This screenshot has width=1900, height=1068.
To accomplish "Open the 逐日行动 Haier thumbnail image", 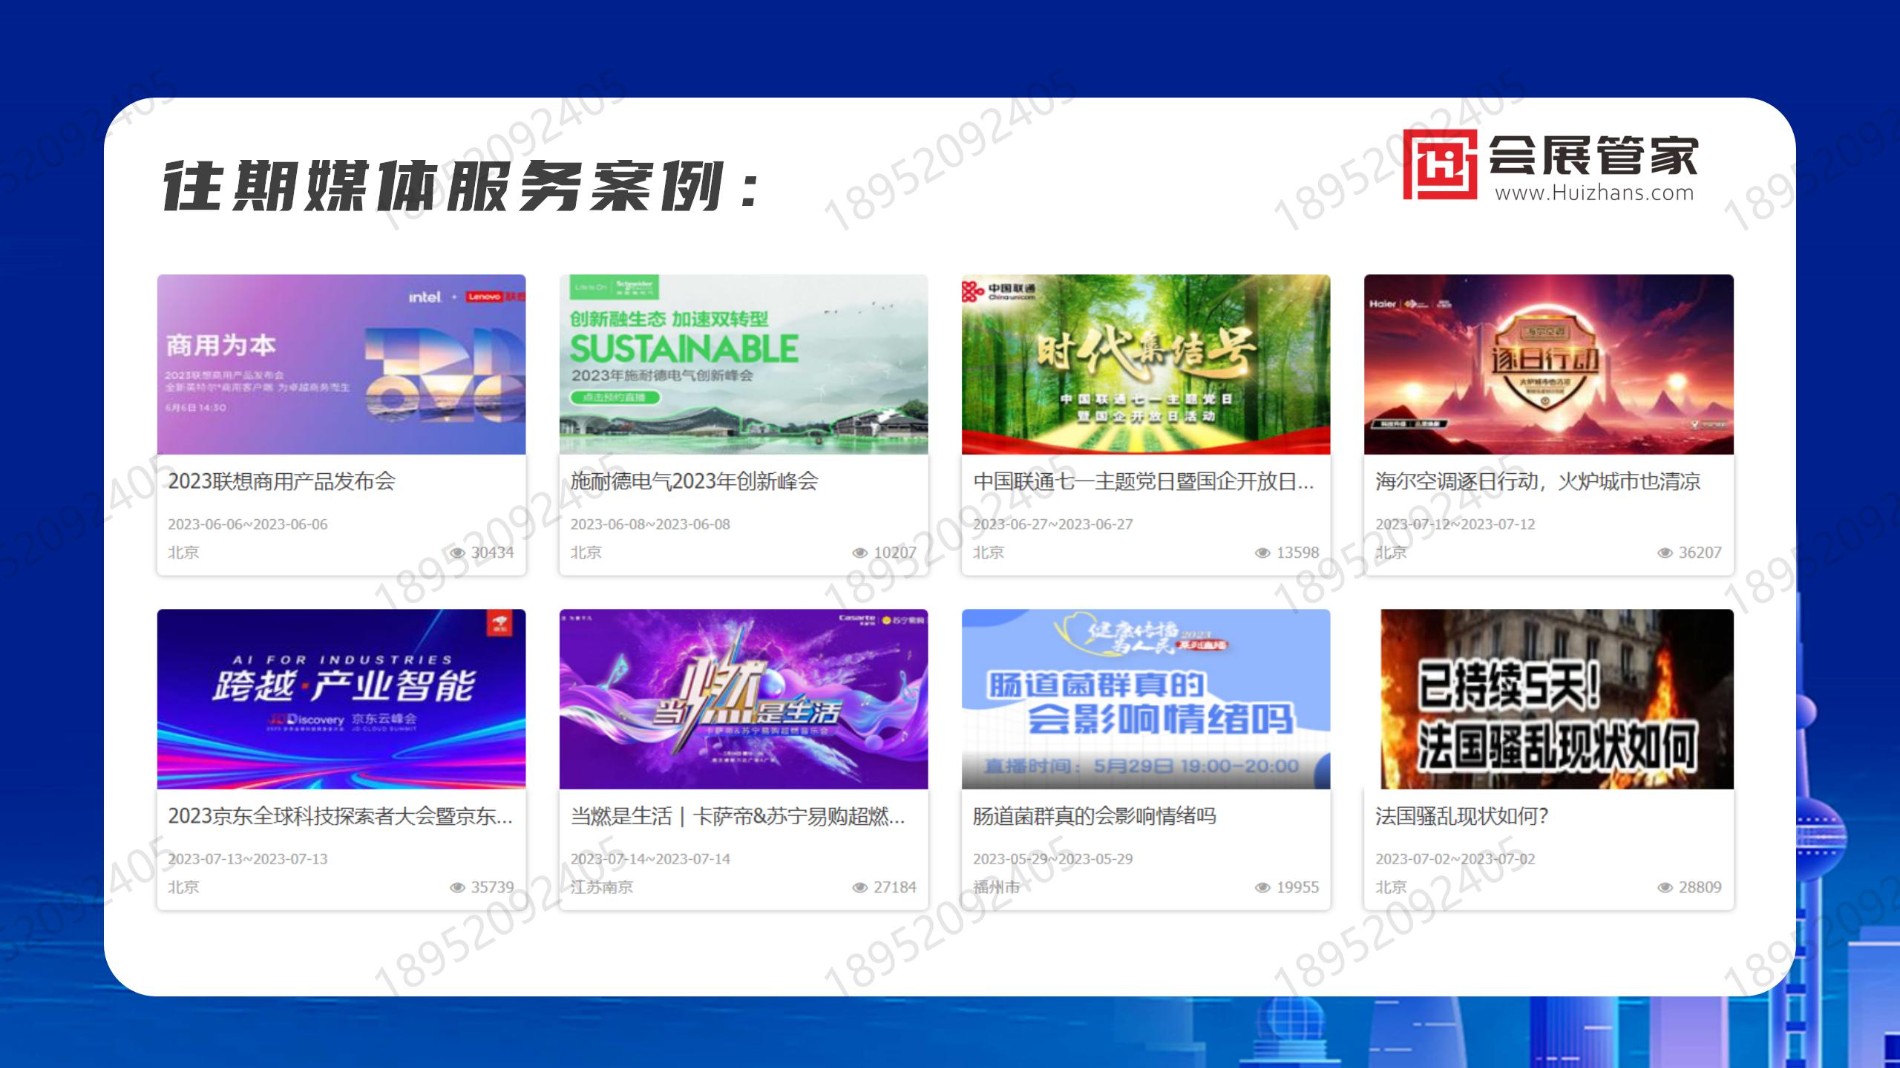I will pos(1548,365).
